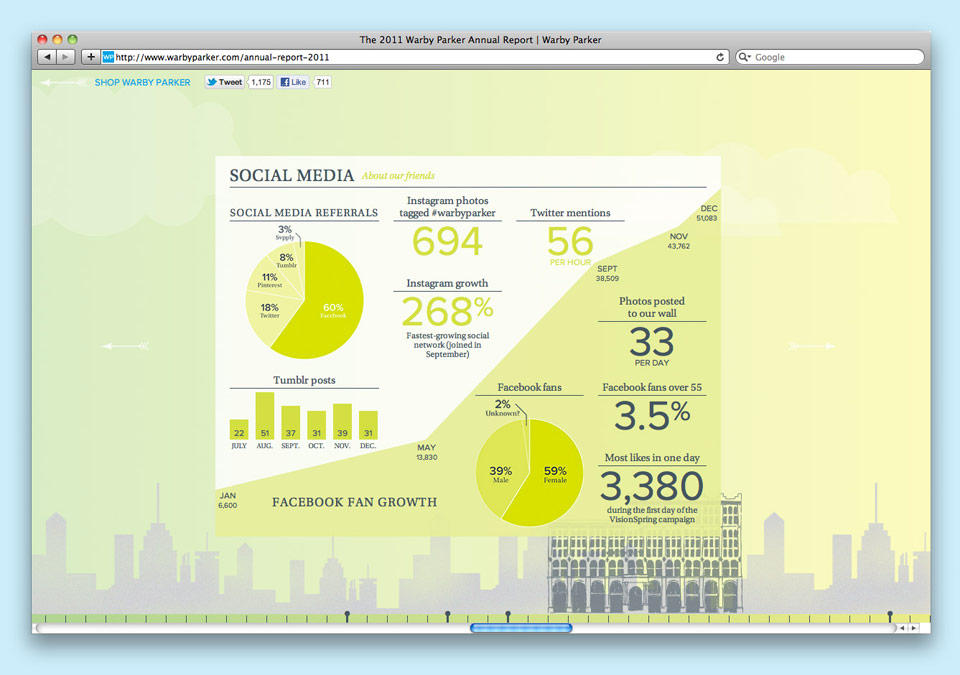The image size is (960, 675).
Task: Reload the page with the refresh icon
Action: [x=720, y=57]
